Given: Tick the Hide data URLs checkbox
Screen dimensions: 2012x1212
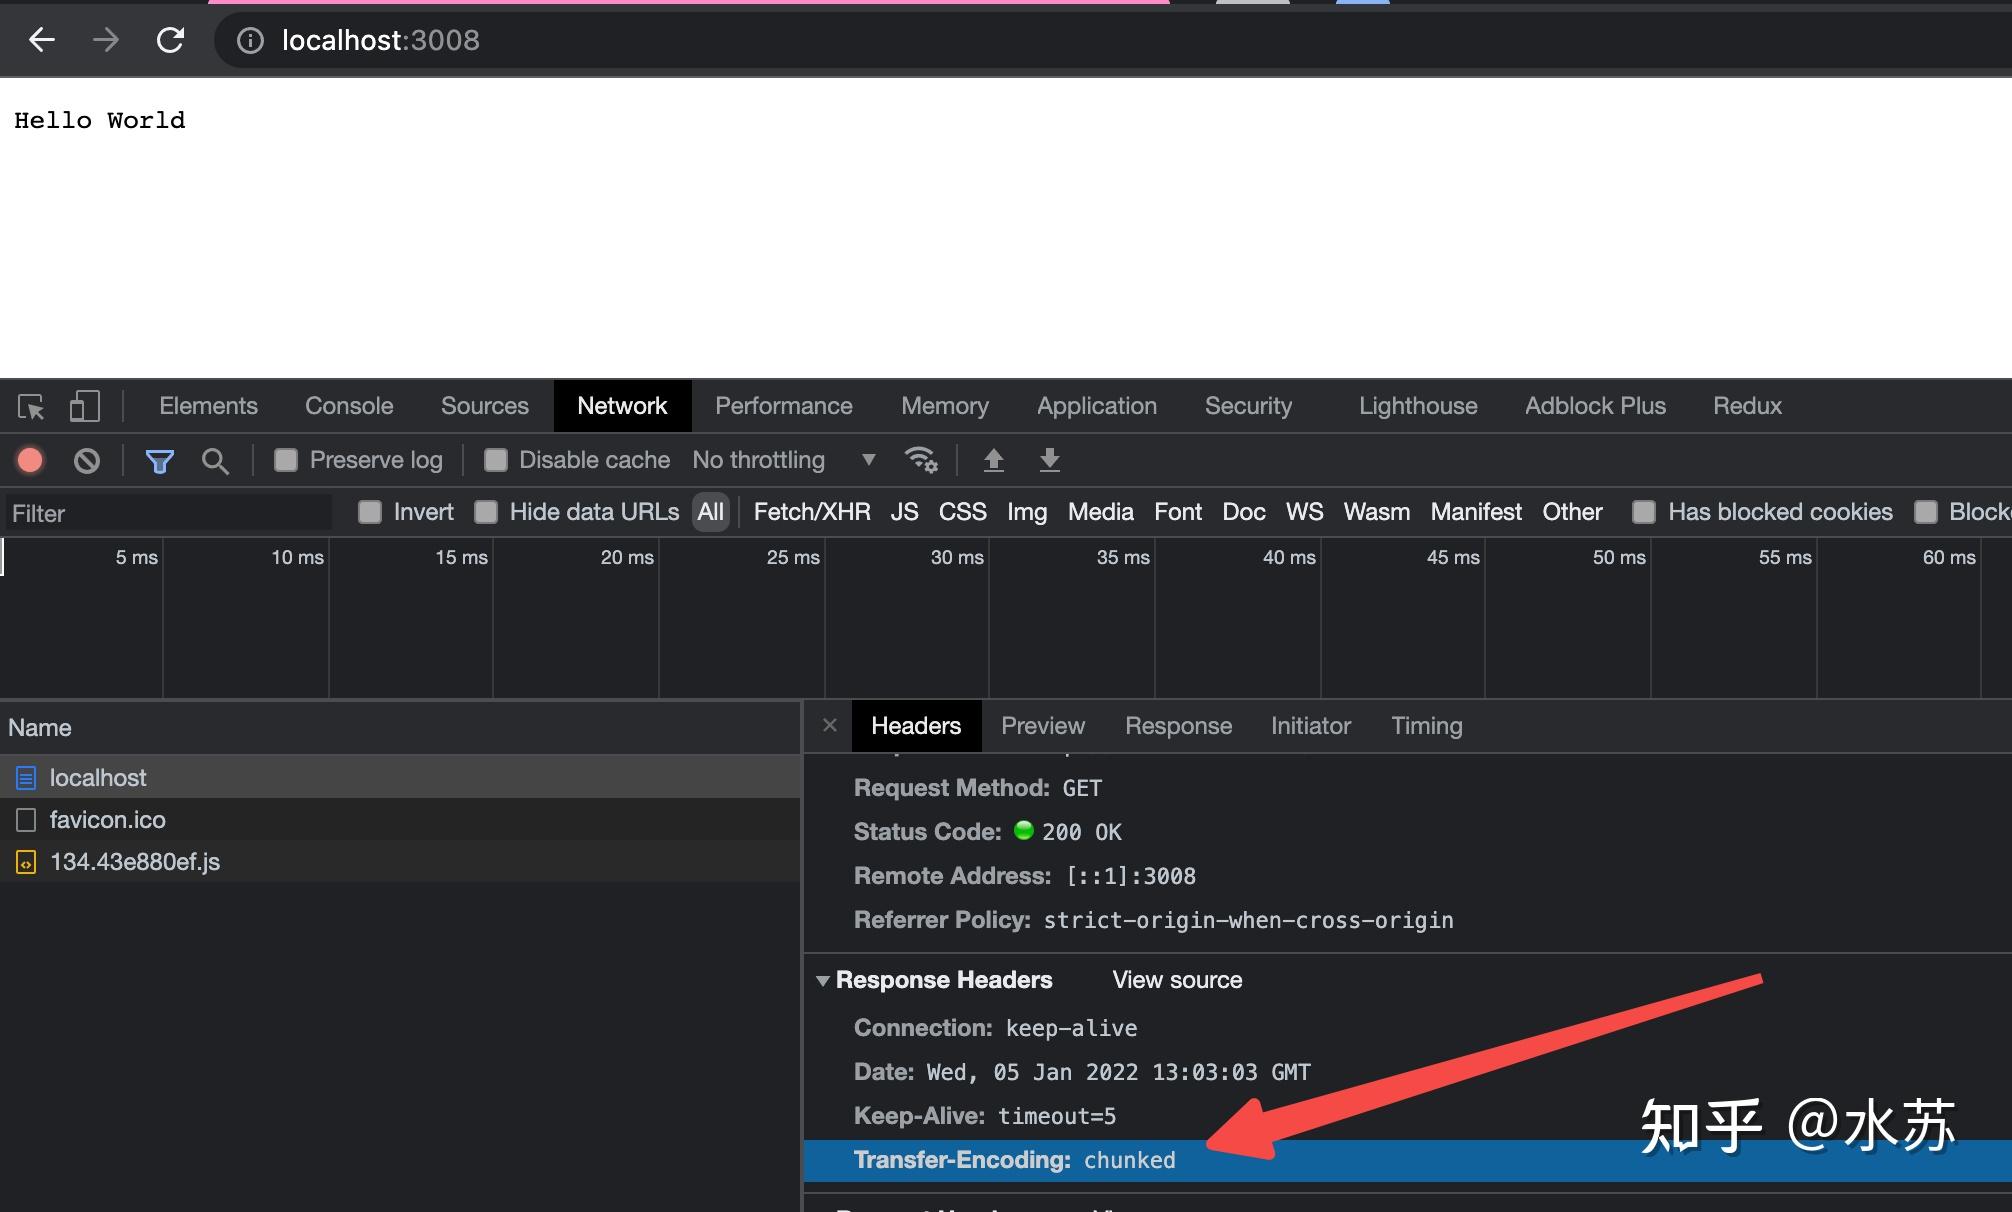Looking at the screenshot, I should point(486,512).
